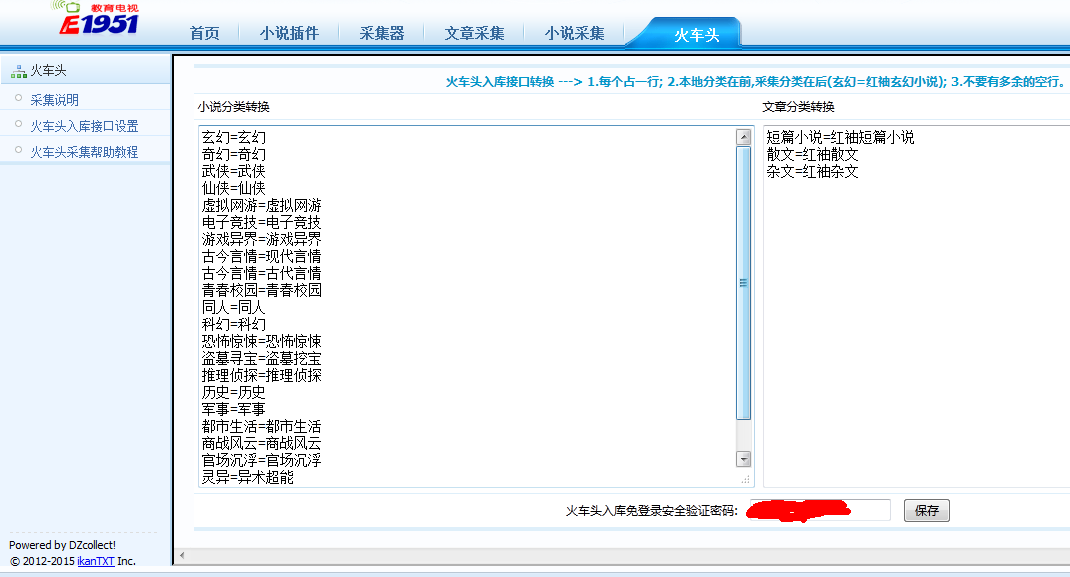Viewport: 1070px width, 577px height.
Task: Open the 首页 tab
Action: coord(204,33)
